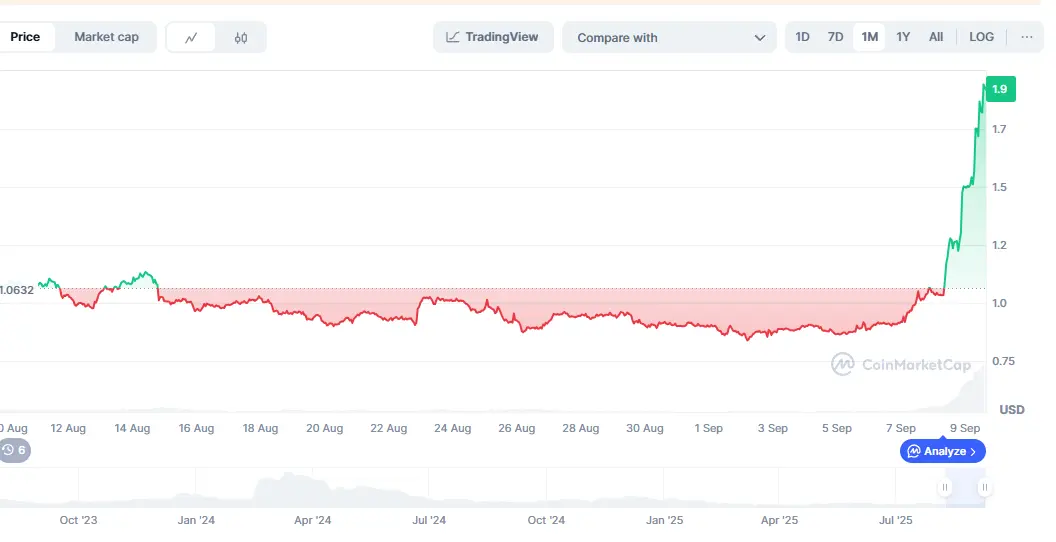Select the Price tab

(26, 37)
